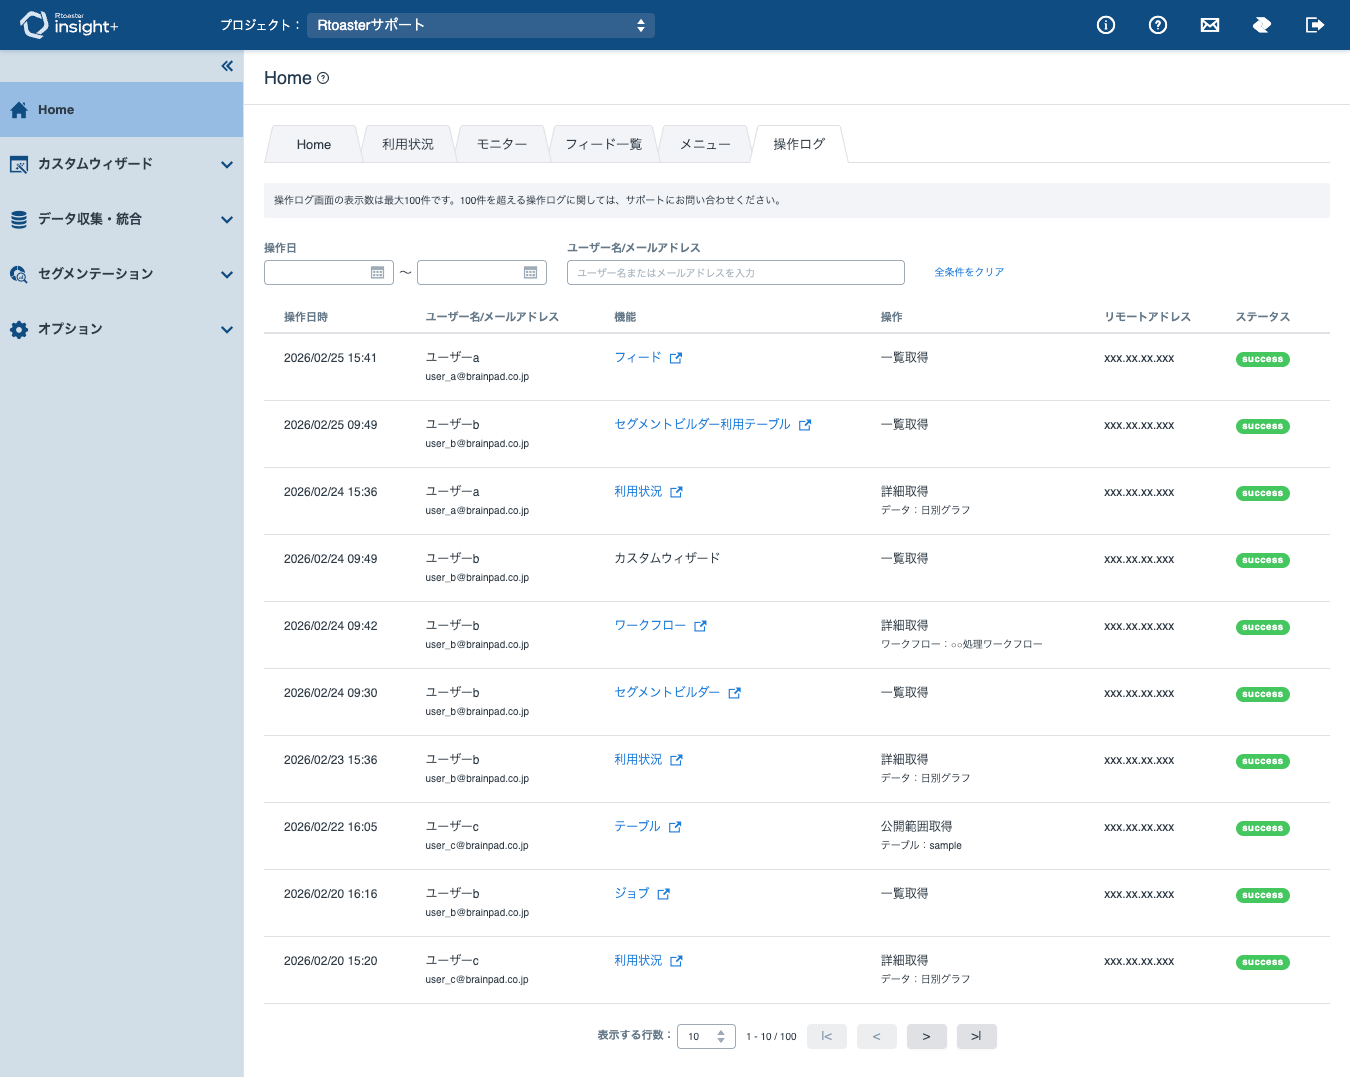Open the プロジェクト selector dropdown
Image resolution: width=1350 pixels, height=1077 pixels.
pos(481,25)
